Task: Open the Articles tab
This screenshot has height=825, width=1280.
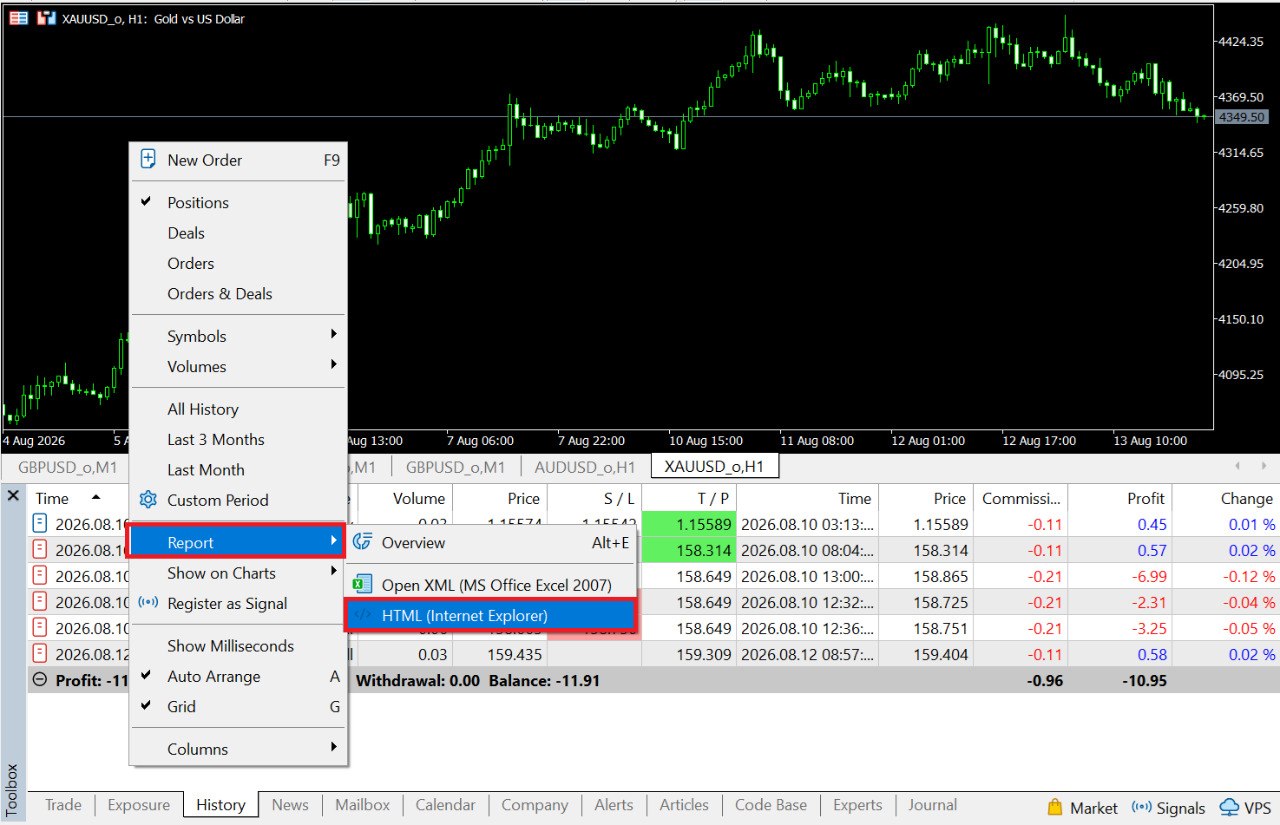Action: [684, 805]
